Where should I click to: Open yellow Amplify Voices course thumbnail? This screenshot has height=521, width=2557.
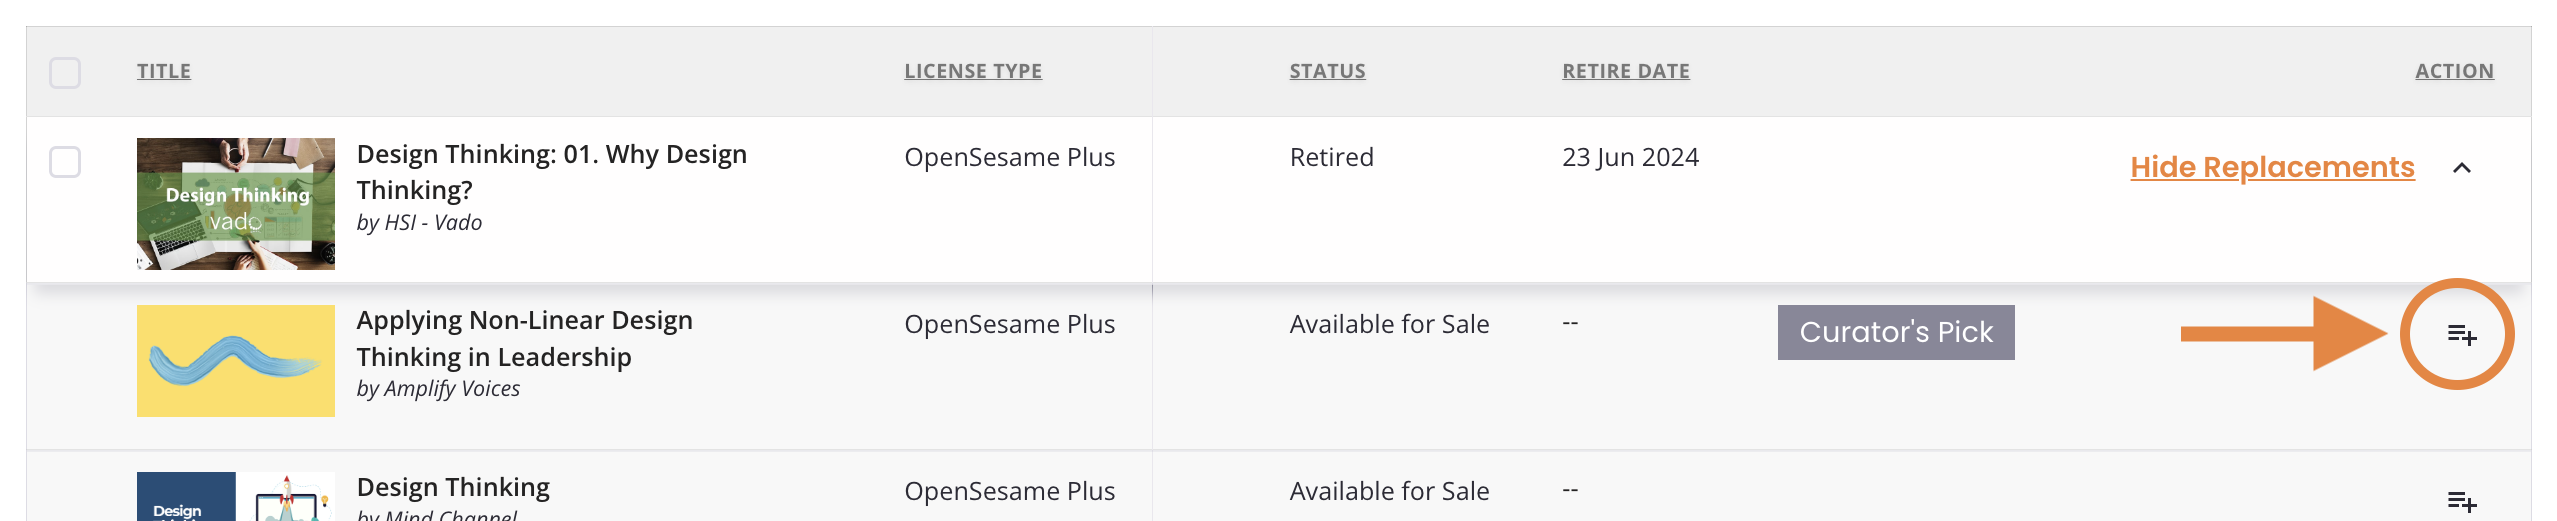[x=236, y=361]
